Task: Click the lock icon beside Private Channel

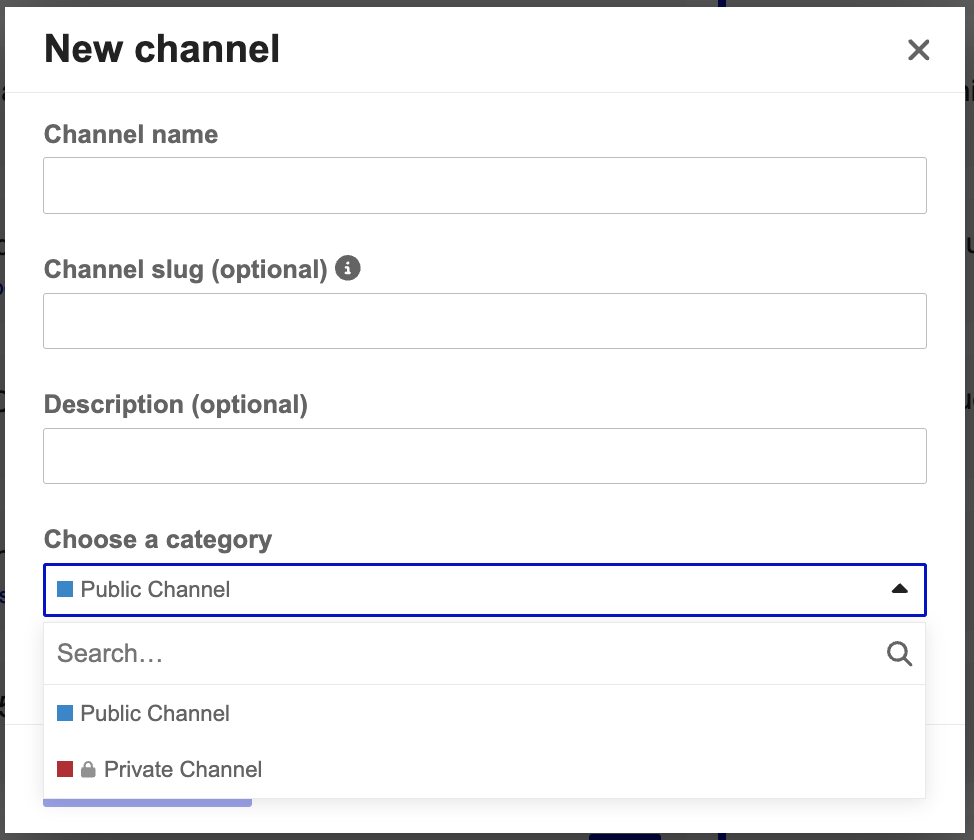Action: [x=88, y=770]
